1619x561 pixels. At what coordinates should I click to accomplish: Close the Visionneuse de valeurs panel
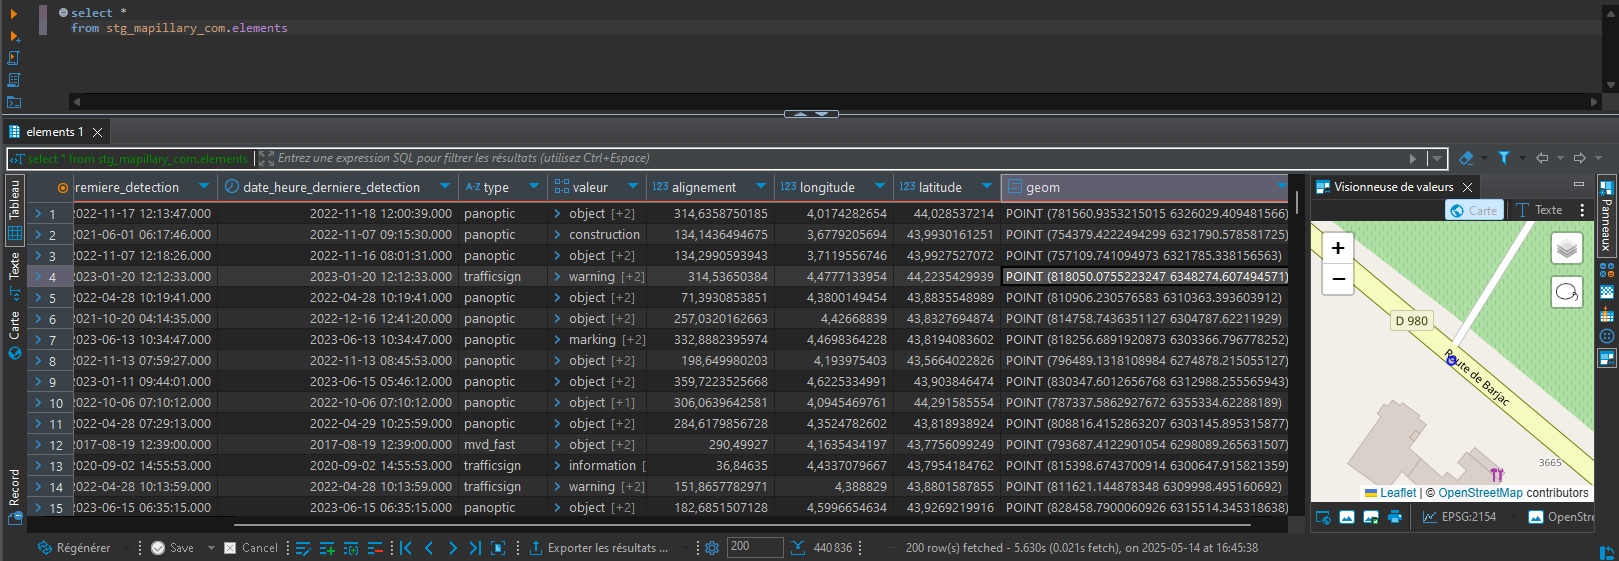(1467, 187)
